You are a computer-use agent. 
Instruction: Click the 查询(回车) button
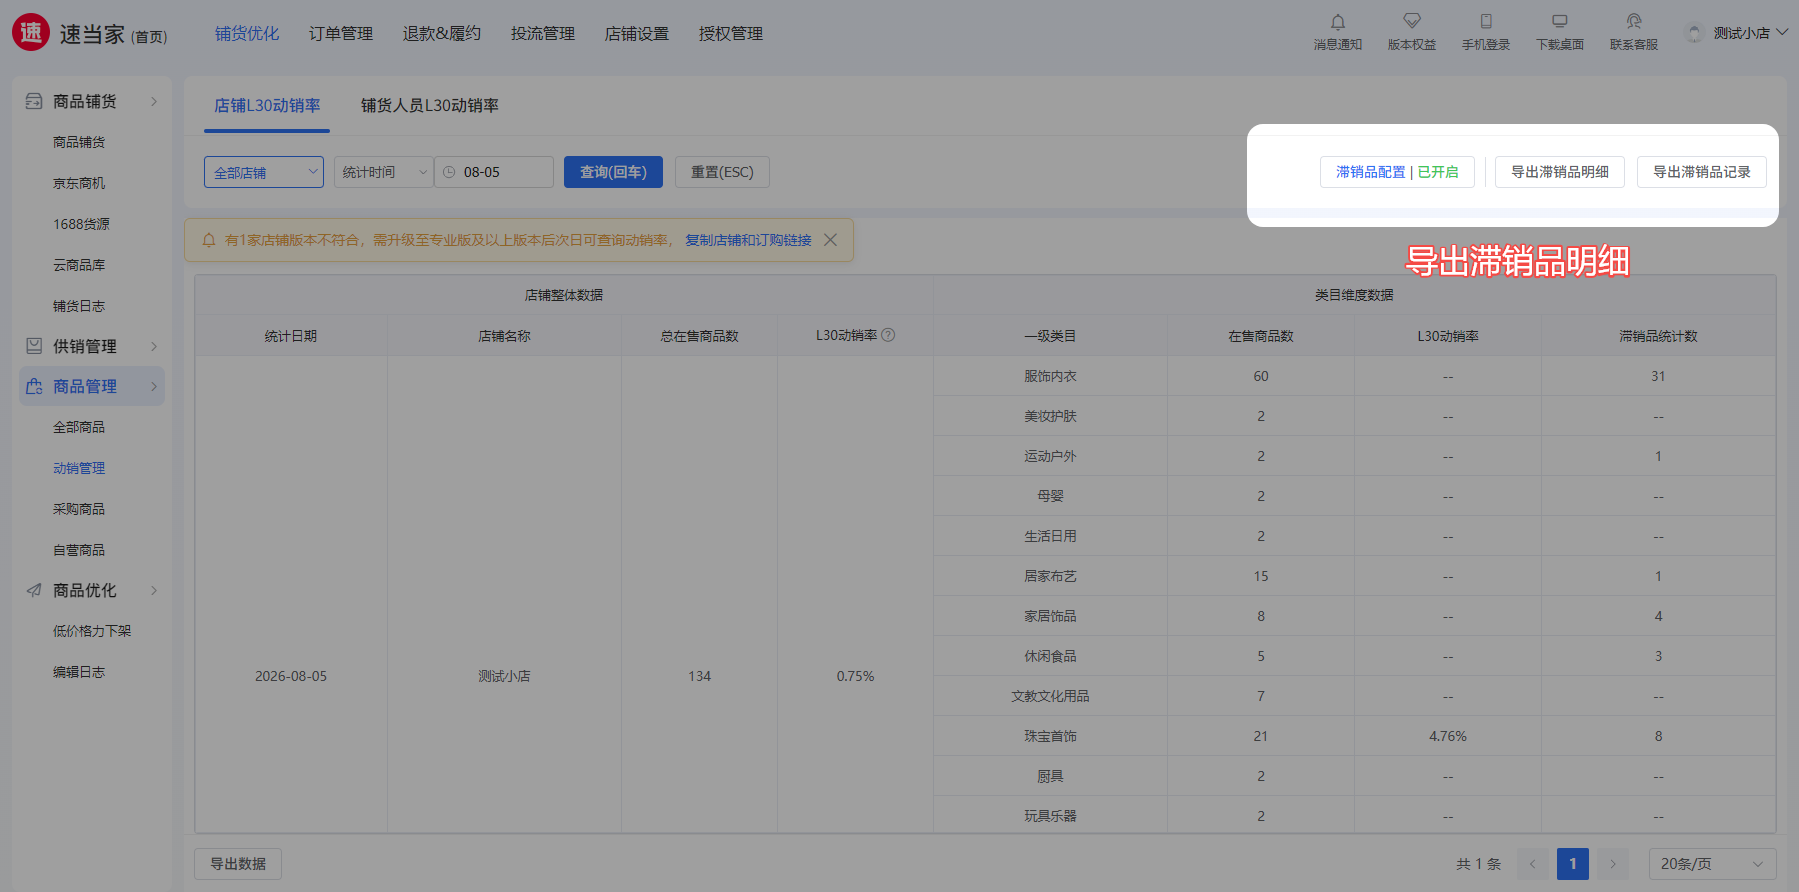point(613,172)
